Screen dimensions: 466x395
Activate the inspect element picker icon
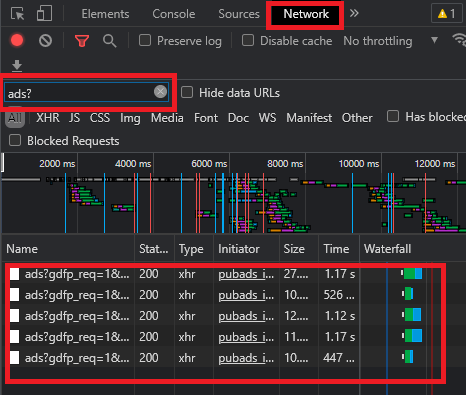(x=18, y=14)
